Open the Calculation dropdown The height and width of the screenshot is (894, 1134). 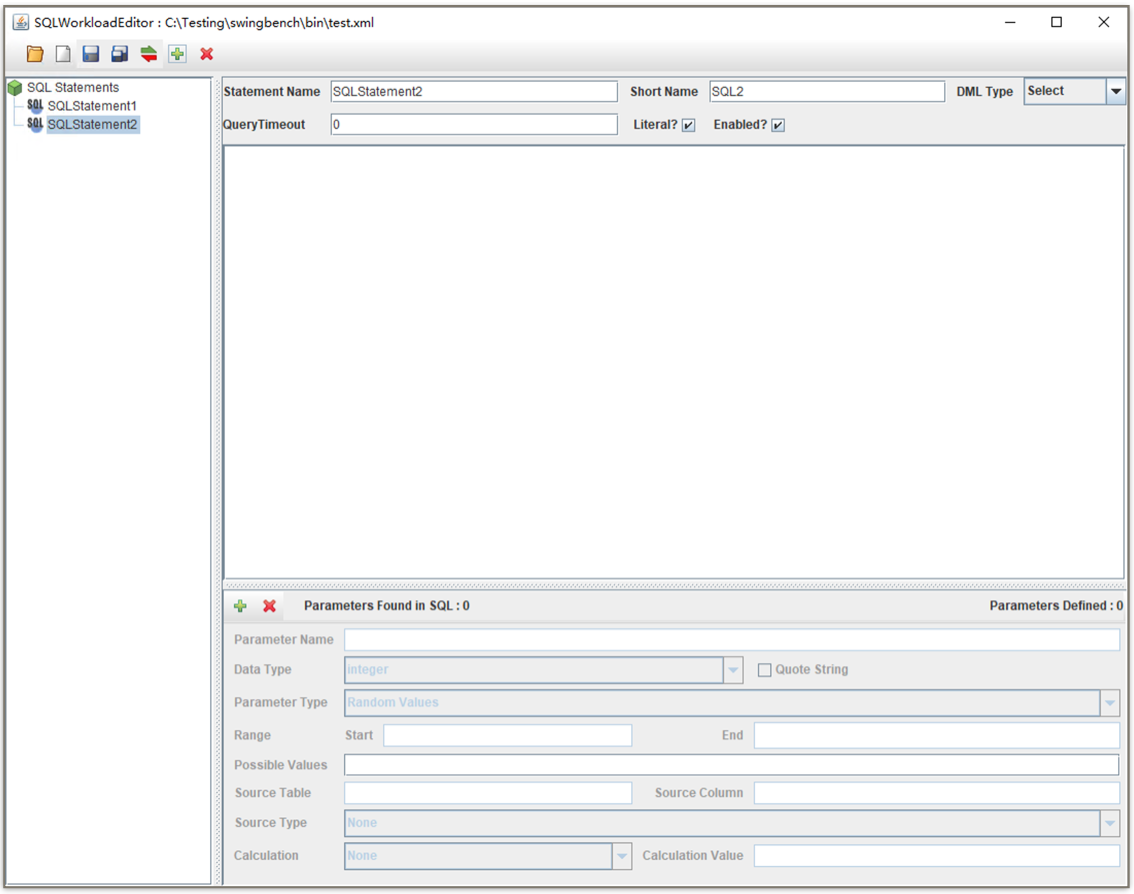click(620, 855)
